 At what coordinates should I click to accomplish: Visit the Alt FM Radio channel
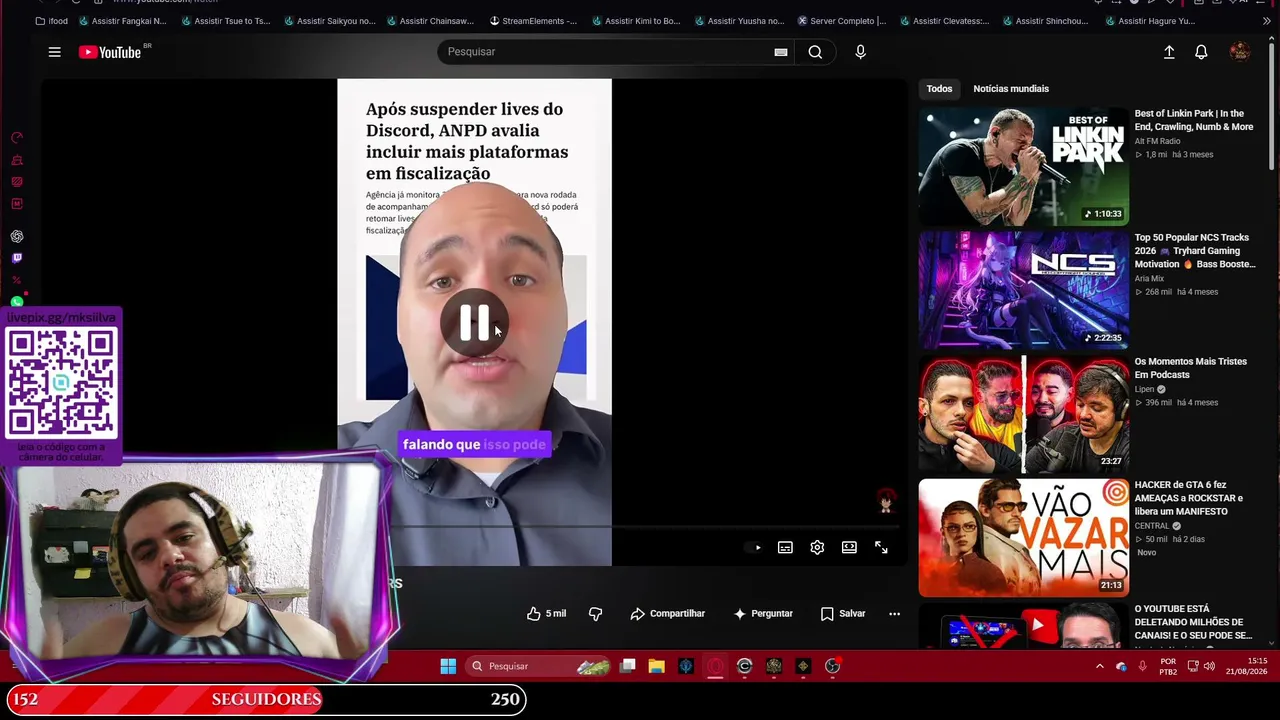pos(1157,141)
